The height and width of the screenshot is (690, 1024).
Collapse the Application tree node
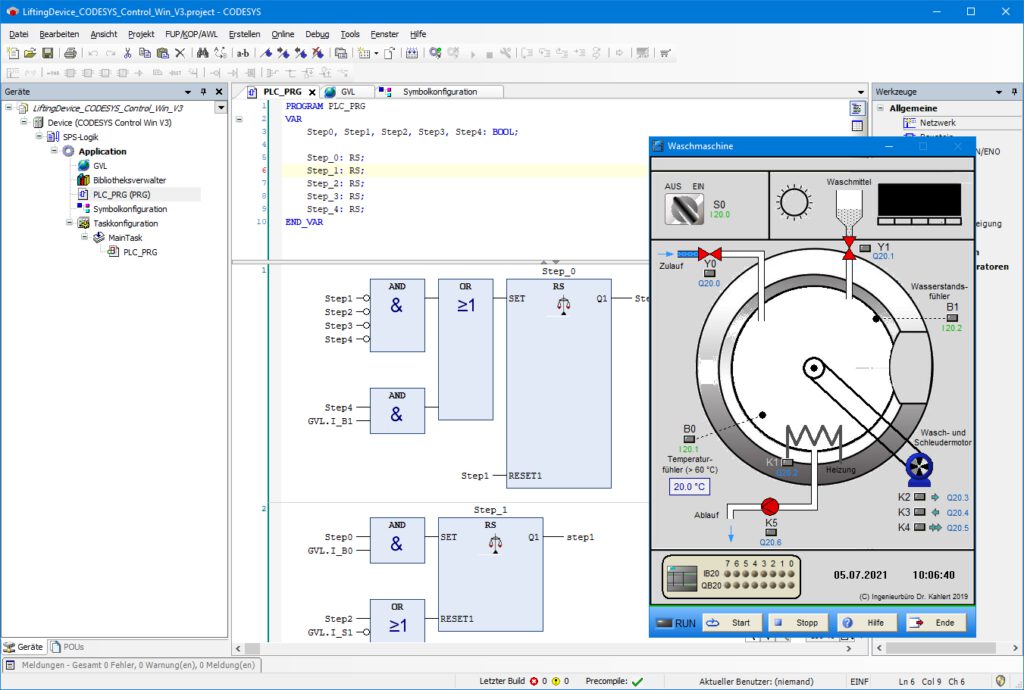[53, 150]
